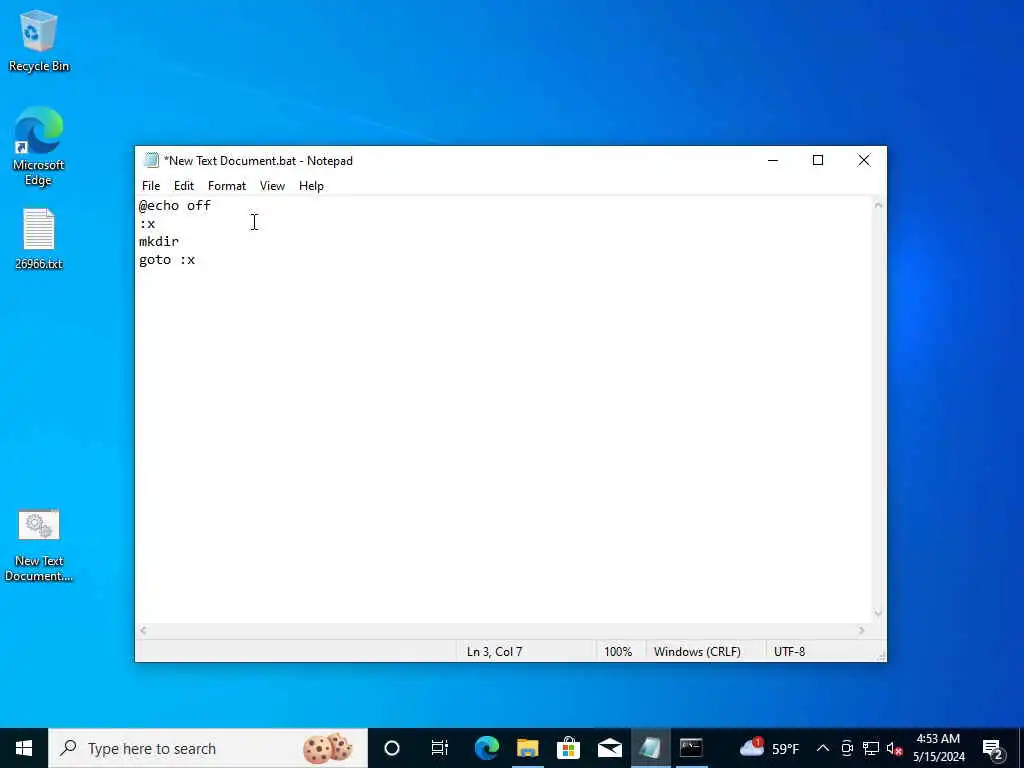Select the New Text Document batch file icon
1024x768 pixels.
click(39, 545)
